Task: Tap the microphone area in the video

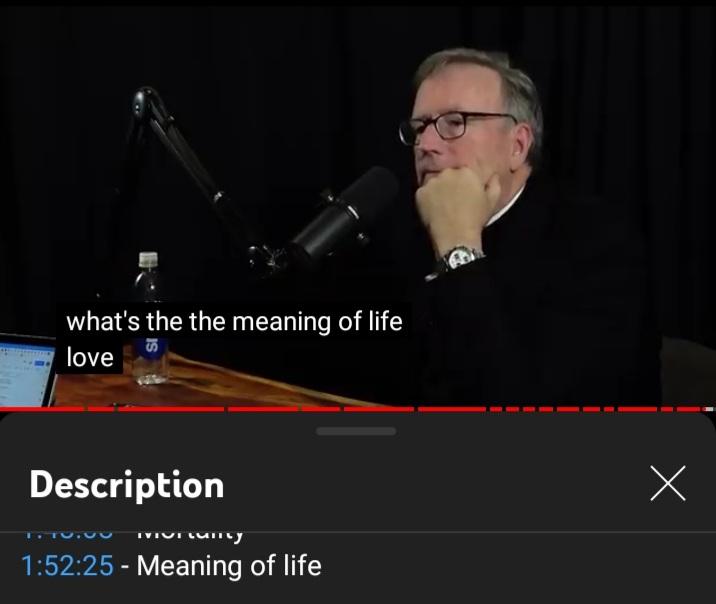Action: (342, 217)
